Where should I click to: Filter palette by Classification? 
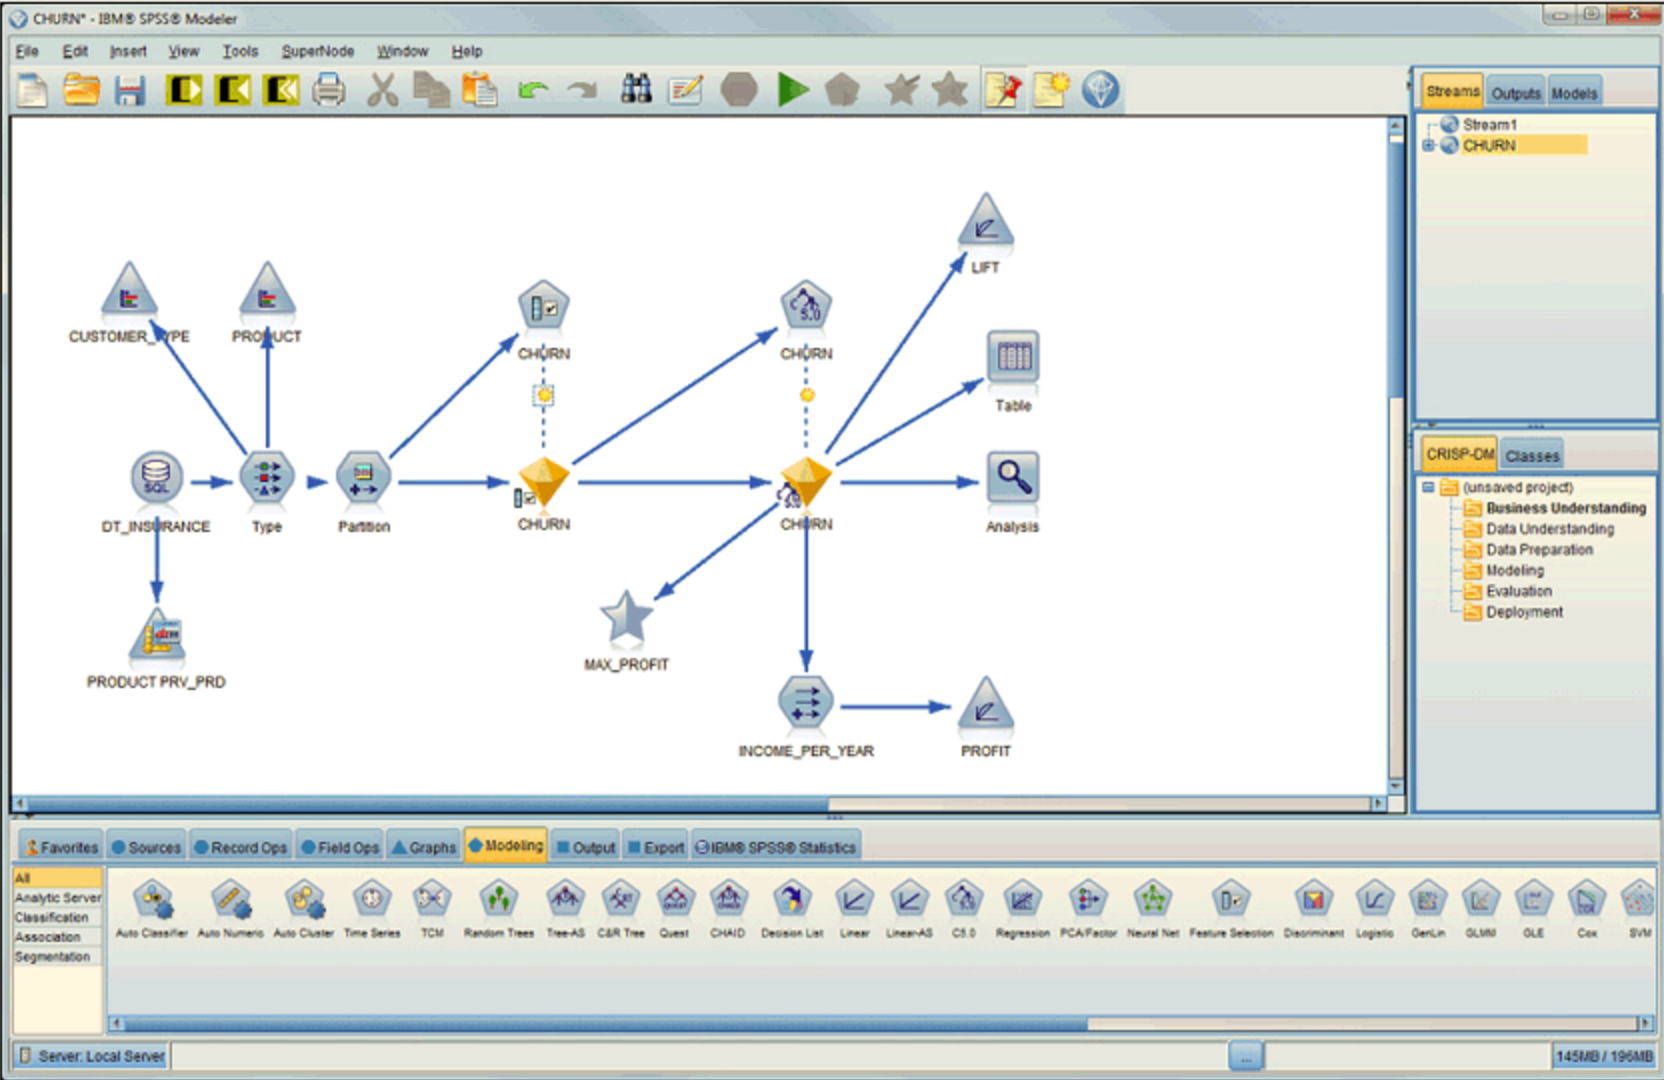pyautogui.click(x=57, y=917)
